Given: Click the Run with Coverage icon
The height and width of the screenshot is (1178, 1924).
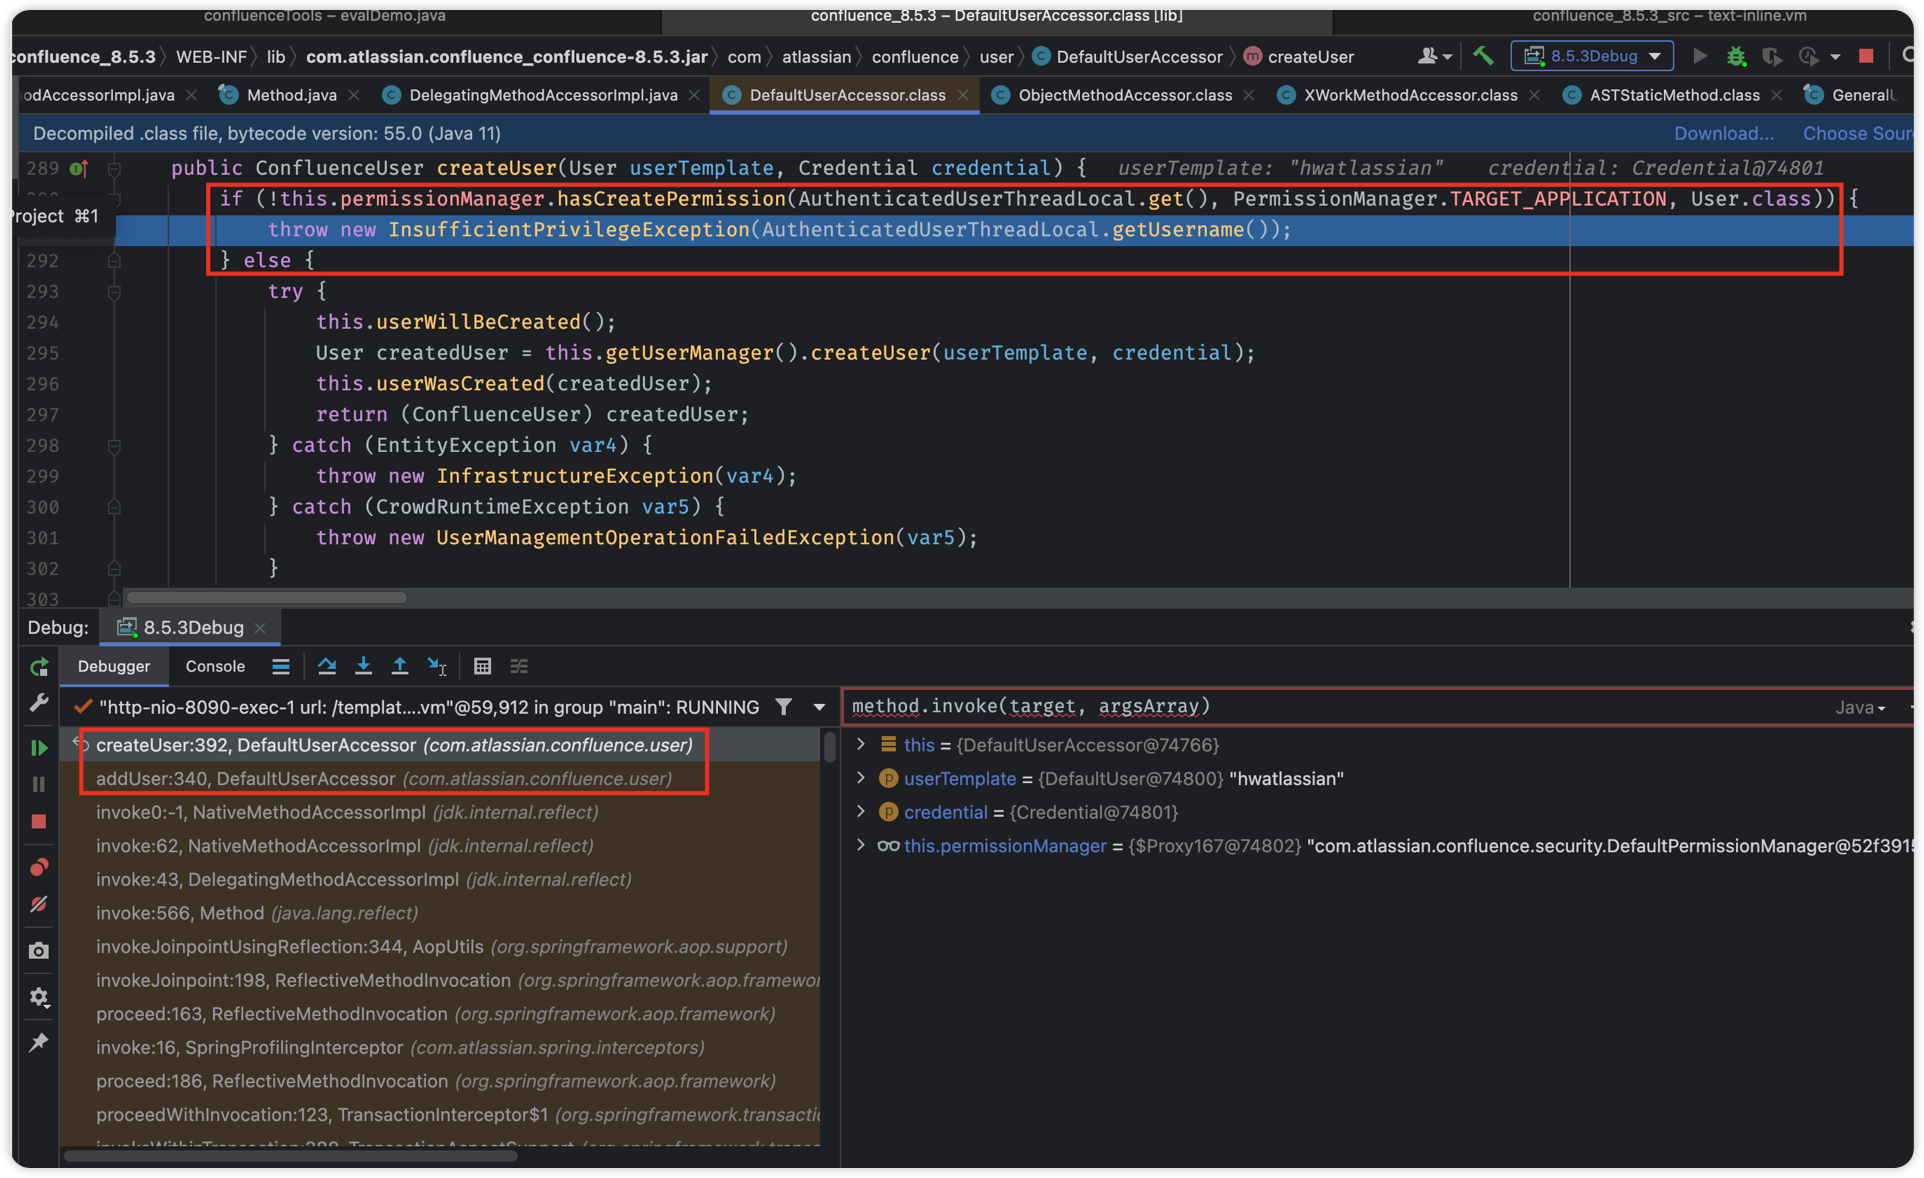Looking at the screenshot, I should [1772, 56].
